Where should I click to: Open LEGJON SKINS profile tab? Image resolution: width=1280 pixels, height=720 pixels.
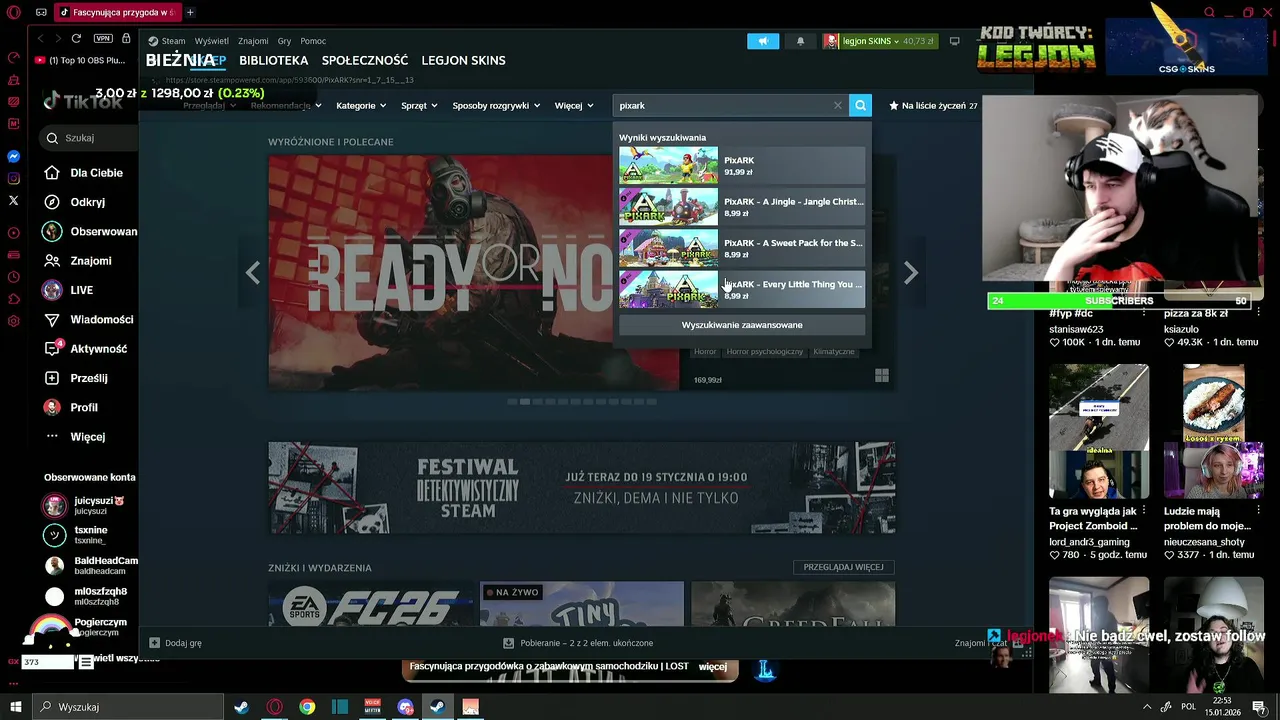[x=463, y=60]
